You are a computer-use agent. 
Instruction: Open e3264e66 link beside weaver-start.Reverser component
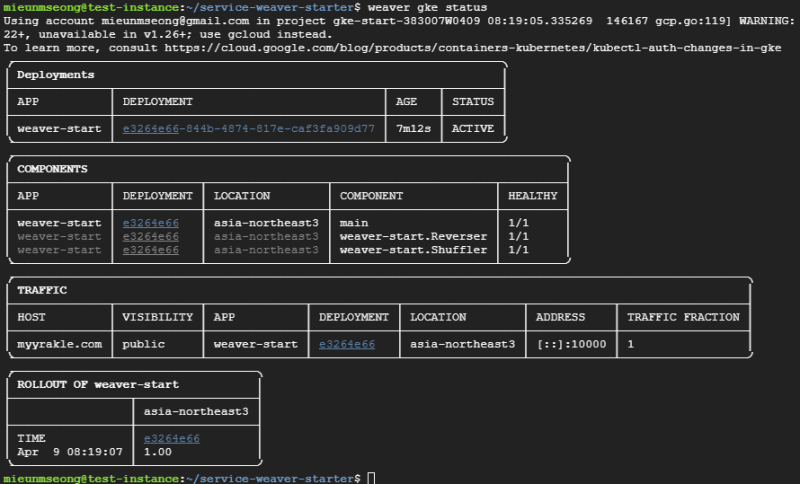[151, 236]
